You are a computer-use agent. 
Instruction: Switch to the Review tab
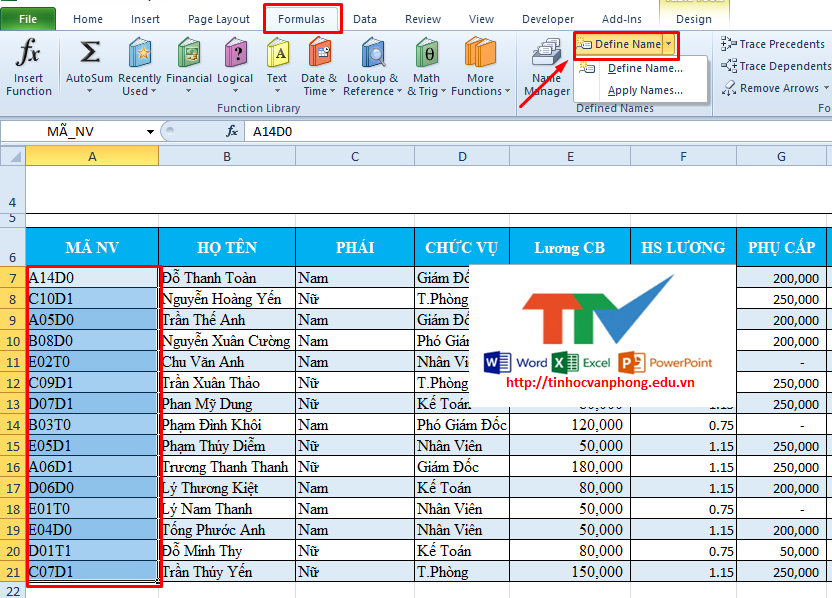[x=423, y=19]
